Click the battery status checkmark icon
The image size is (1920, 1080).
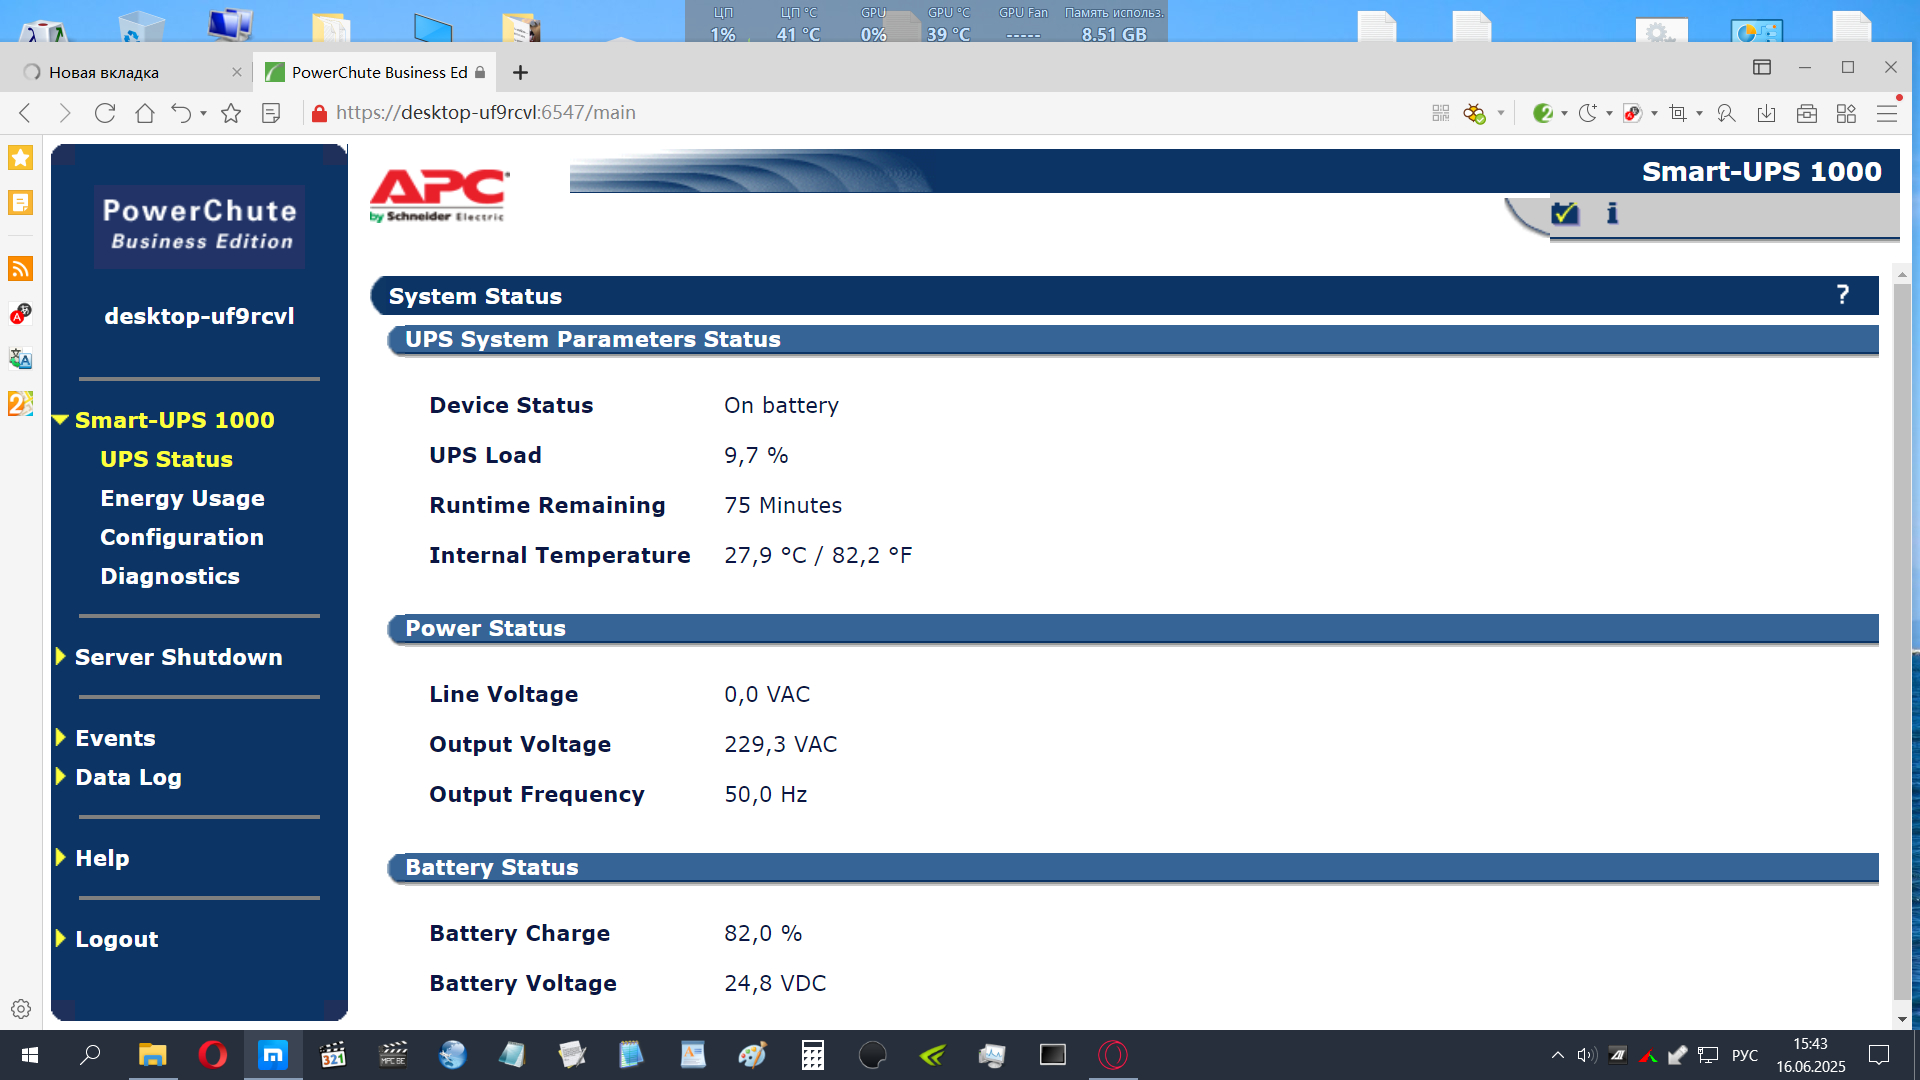pos(1564,213)
